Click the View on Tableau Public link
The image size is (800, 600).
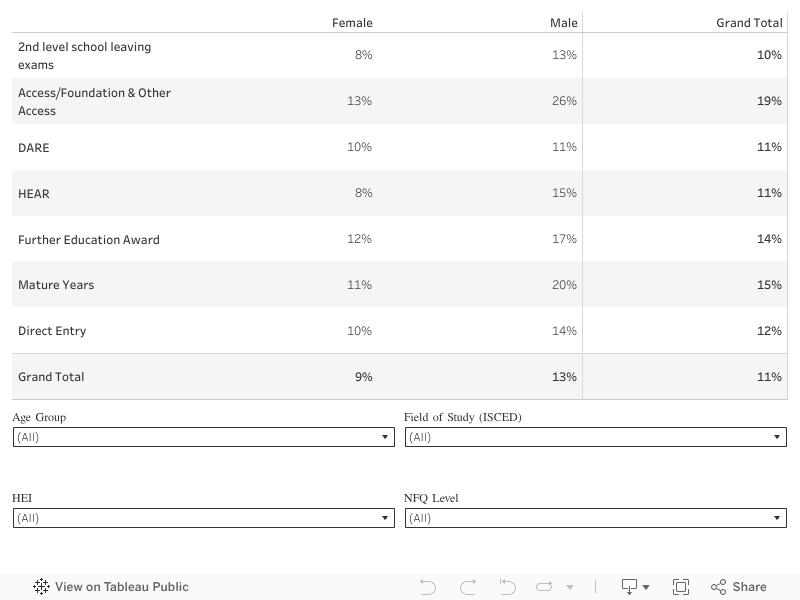click(x=121, y=587)
